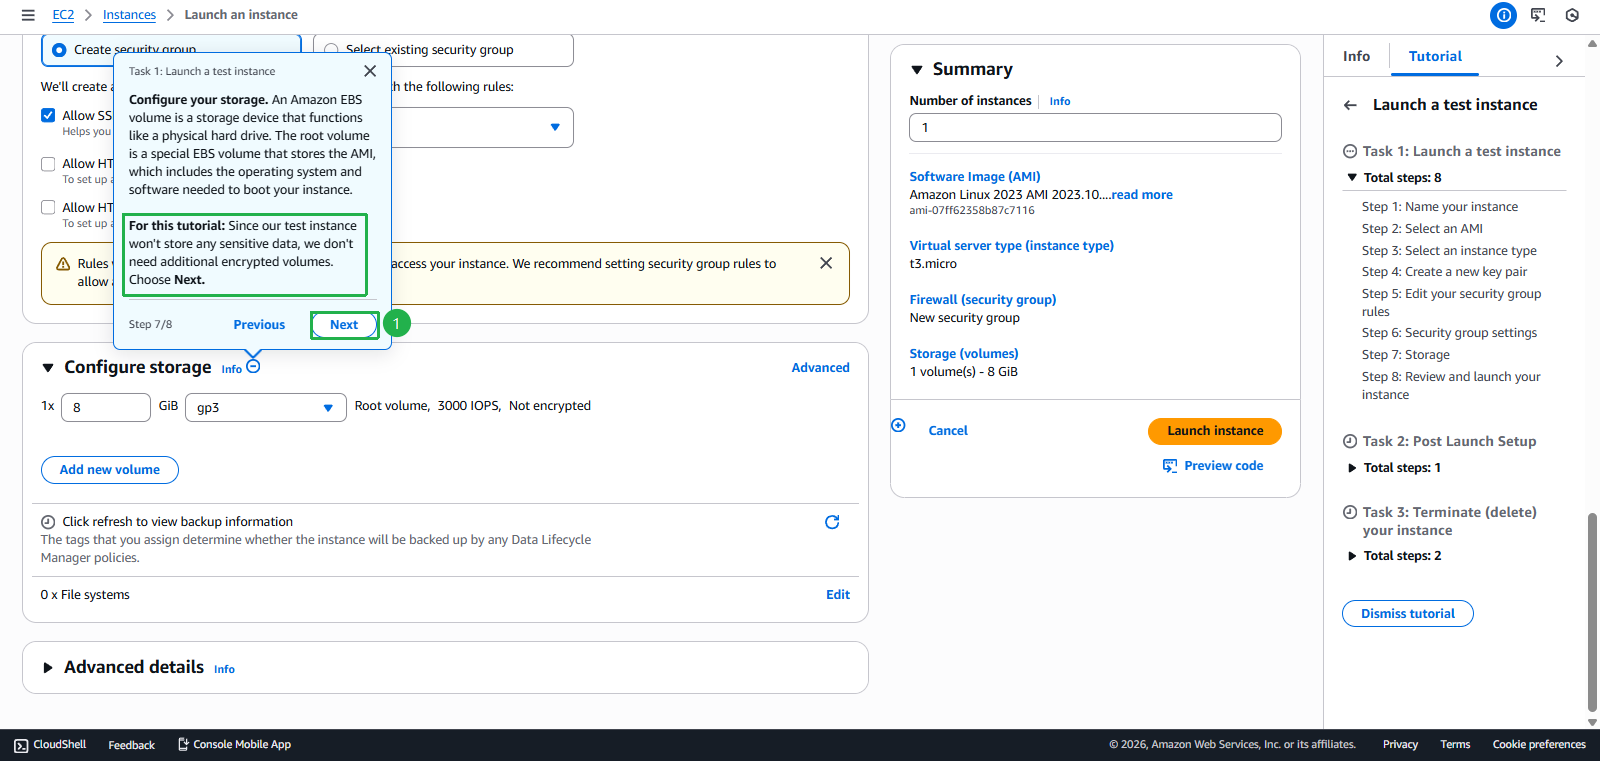Viewport: 1600px width, 761px height.
Task: Open the hamburger navigation menu
Action: [x=28, y=15]
